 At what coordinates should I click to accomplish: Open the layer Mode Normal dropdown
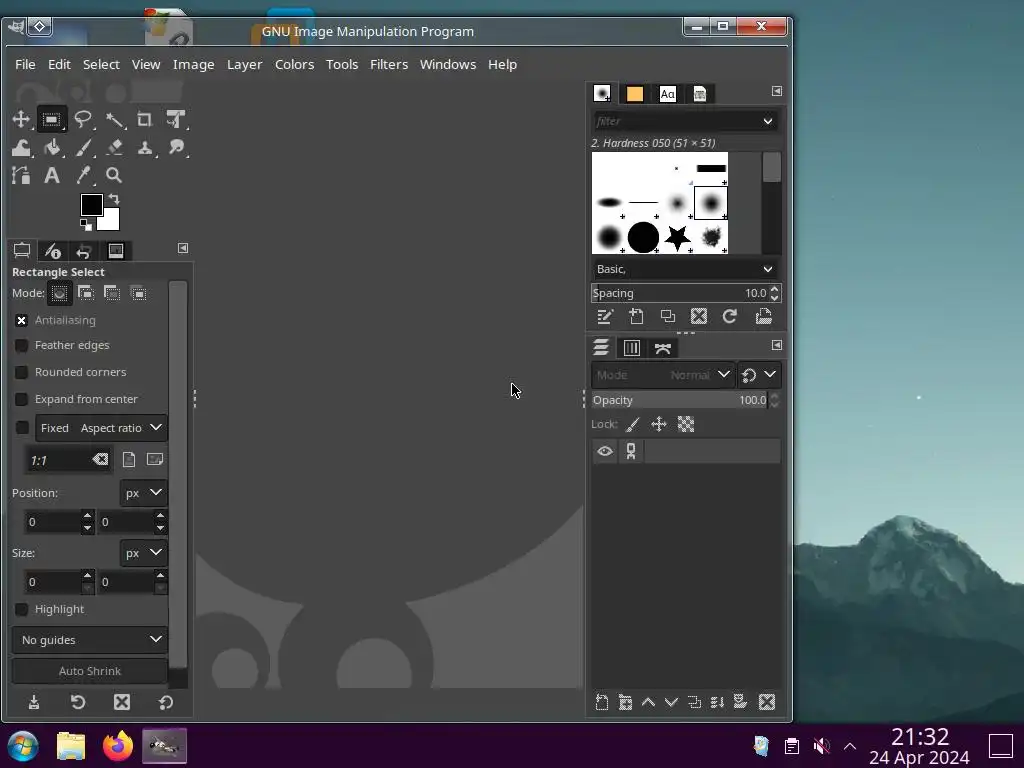coord(663,375)
